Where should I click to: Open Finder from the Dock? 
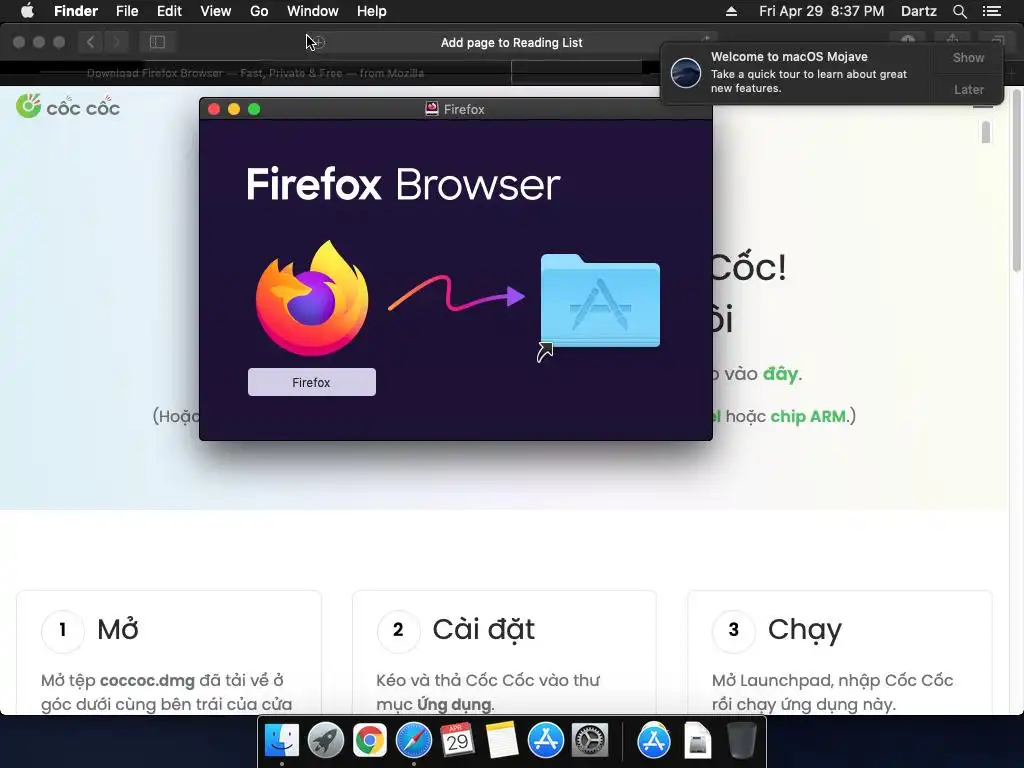[281, 740]
